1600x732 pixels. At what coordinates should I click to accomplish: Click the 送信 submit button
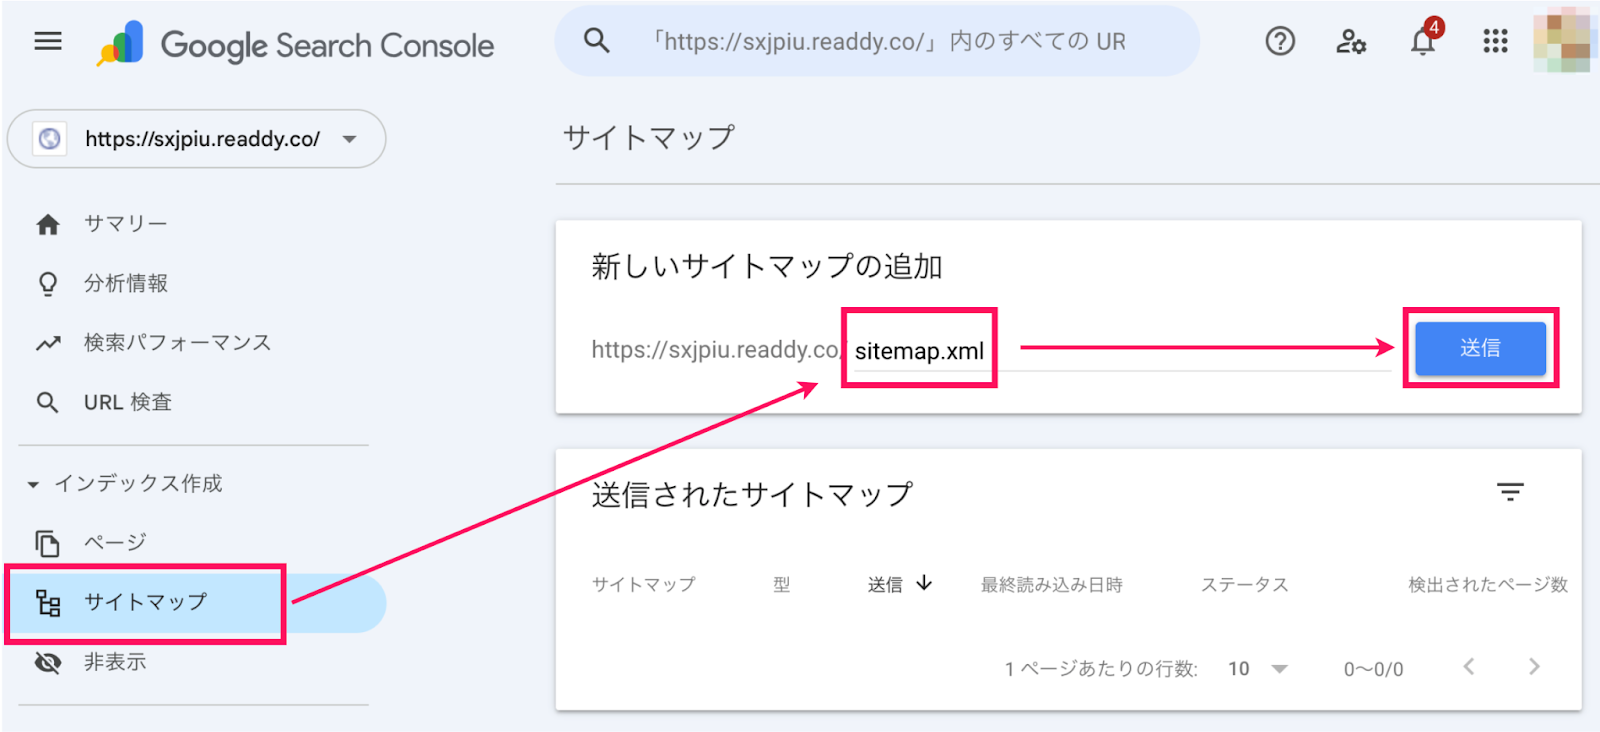point(1480,348)
